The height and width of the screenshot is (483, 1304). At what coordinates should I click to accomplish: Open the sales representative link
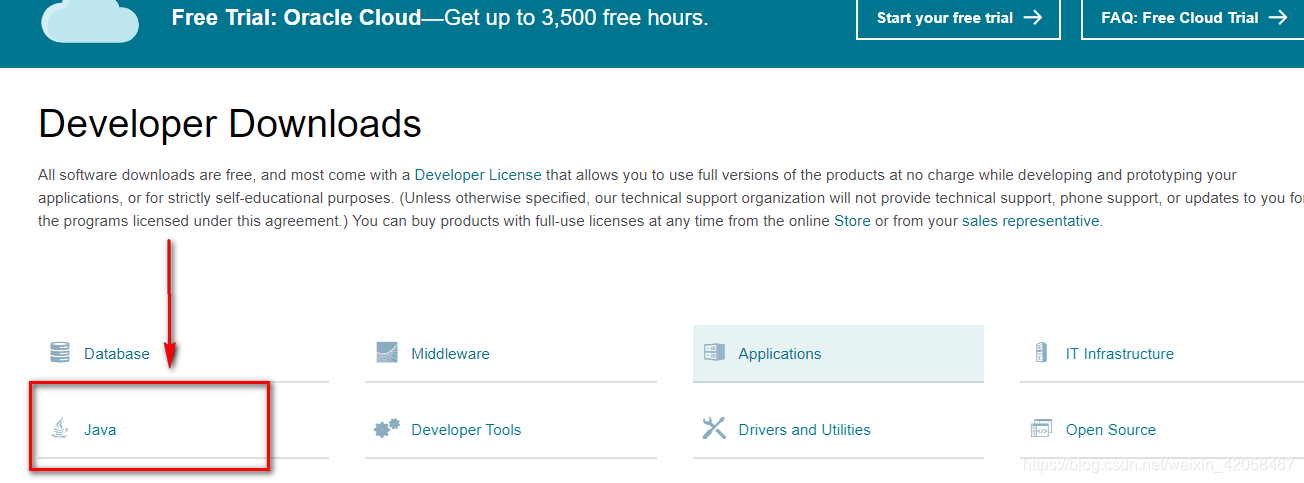click(1030, 221)
